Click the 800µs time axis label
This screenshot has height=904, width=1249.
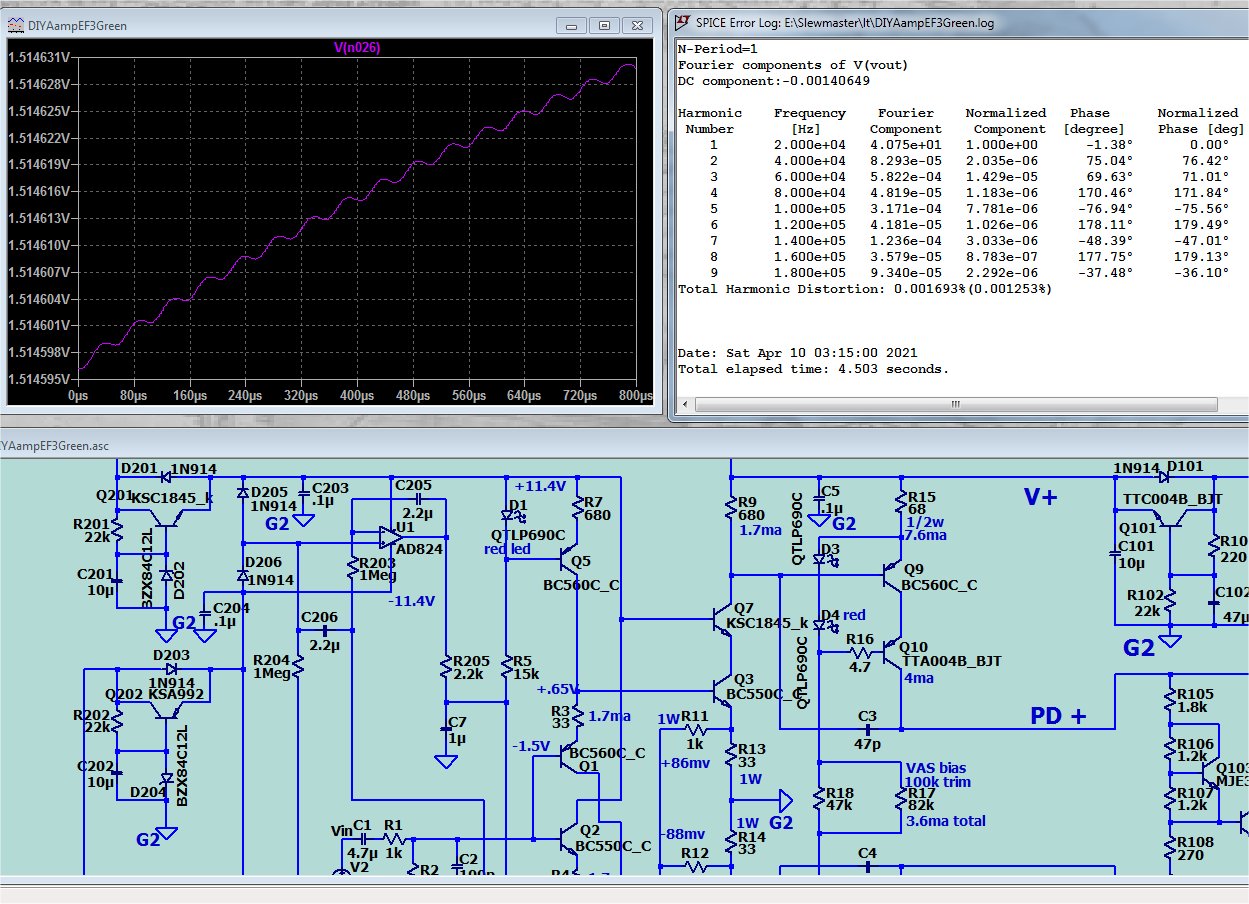(636, 396)
